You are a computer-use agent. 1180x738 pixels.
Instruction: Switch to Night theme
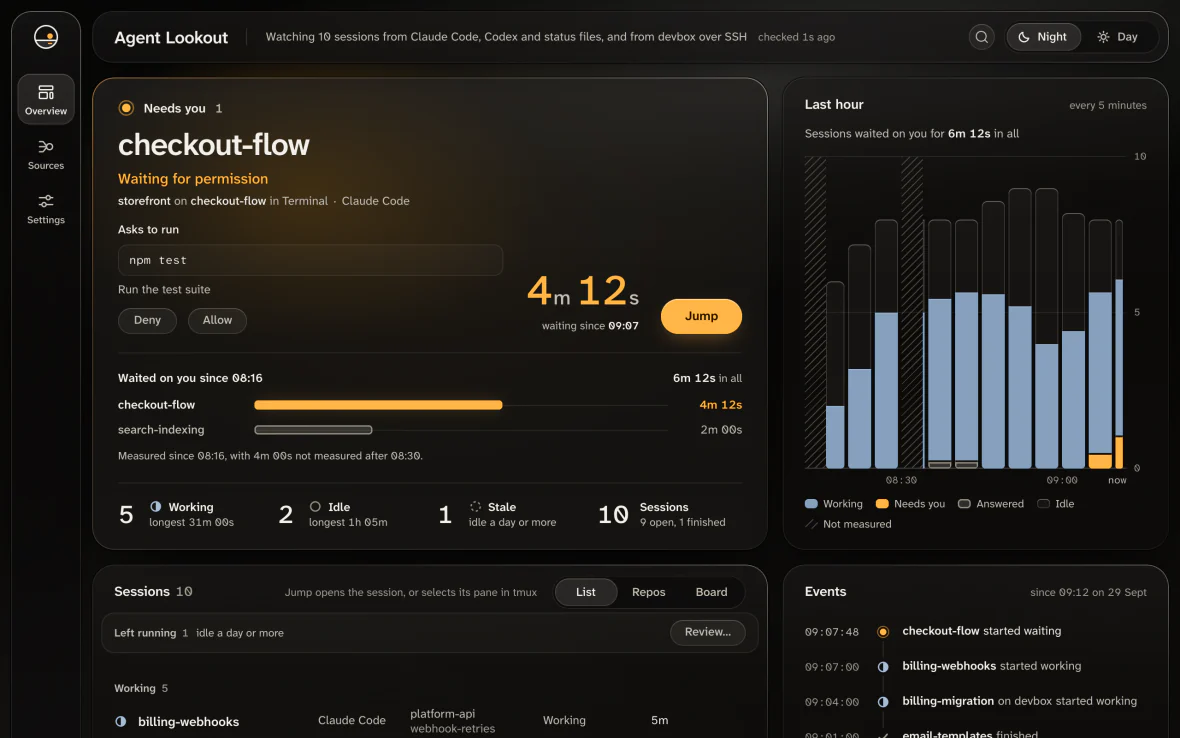click(1043, 37)
